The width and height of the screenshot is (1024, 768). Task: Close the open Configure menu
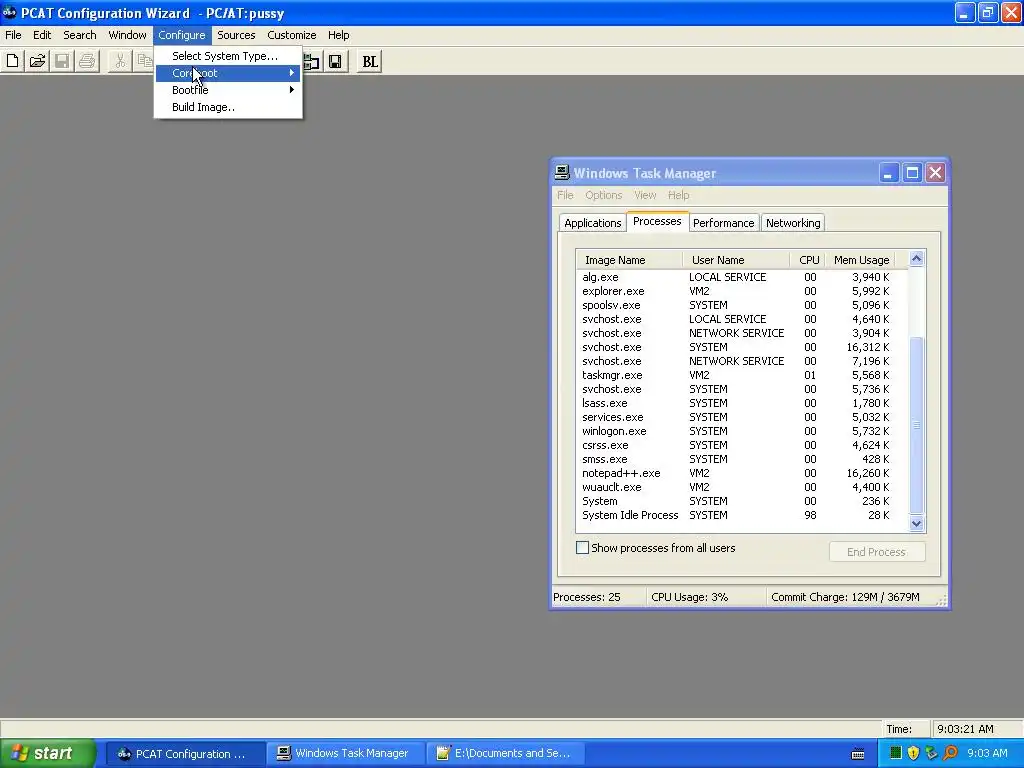pyautogui.click(x=182, y=35)
